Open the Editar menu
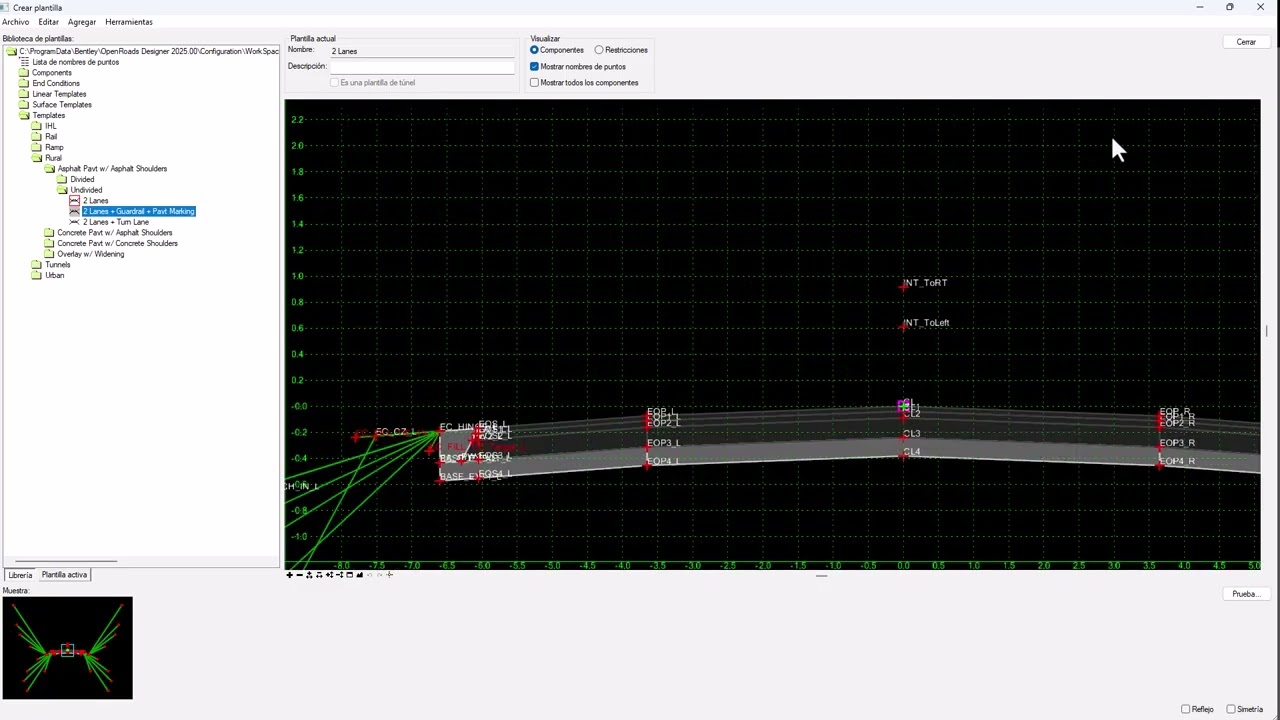Image resolution: width=1280 pixels, height=720 pixels. (x=48, y=22)
